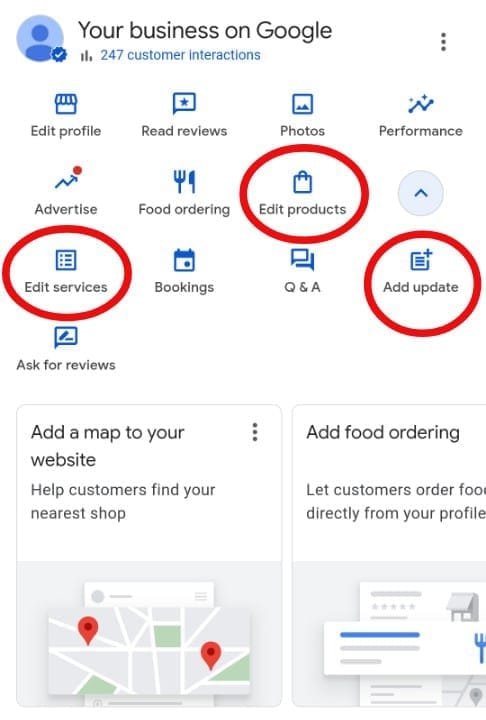
Task: Collapse the actions with the chevron button
Action: [421, 193]
